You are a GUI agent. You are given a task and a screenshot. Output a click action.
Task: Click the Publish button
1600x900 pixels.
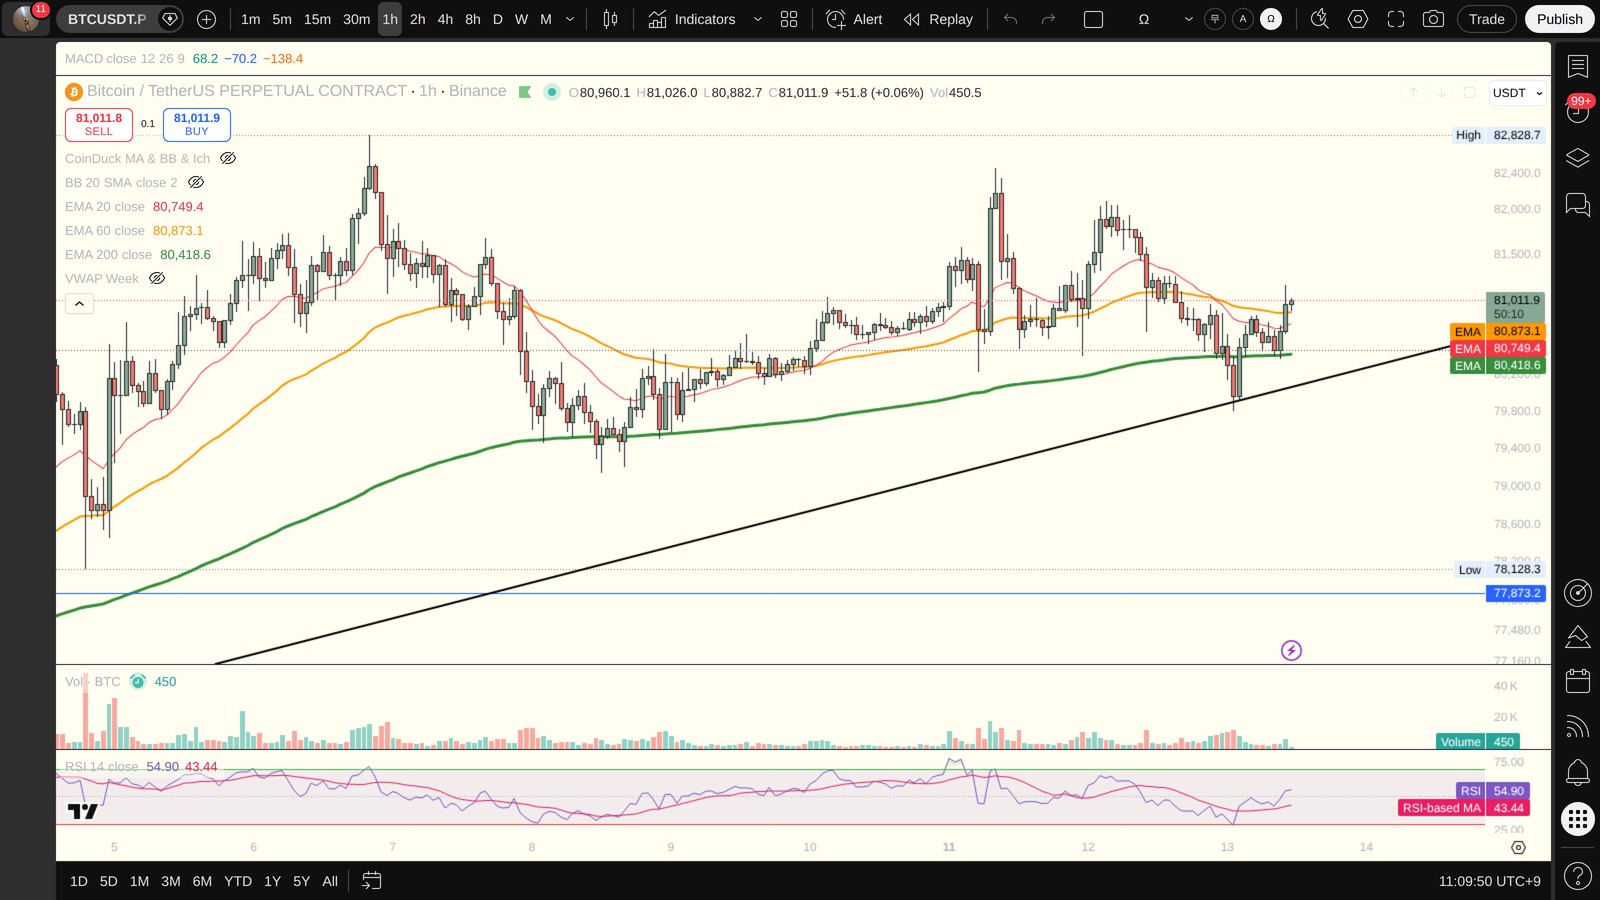click(1559, 19)
